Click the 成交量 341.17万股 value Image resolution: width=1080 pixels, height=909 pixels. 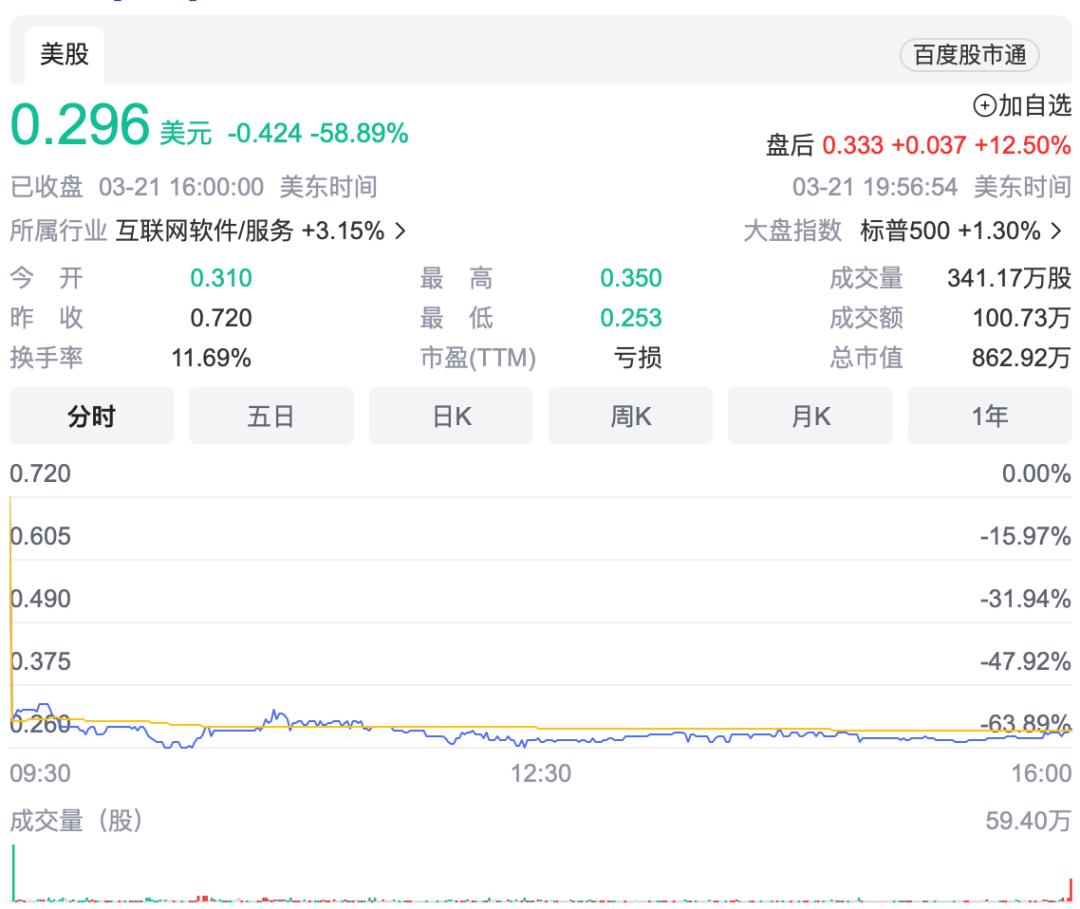(1009, 278)
